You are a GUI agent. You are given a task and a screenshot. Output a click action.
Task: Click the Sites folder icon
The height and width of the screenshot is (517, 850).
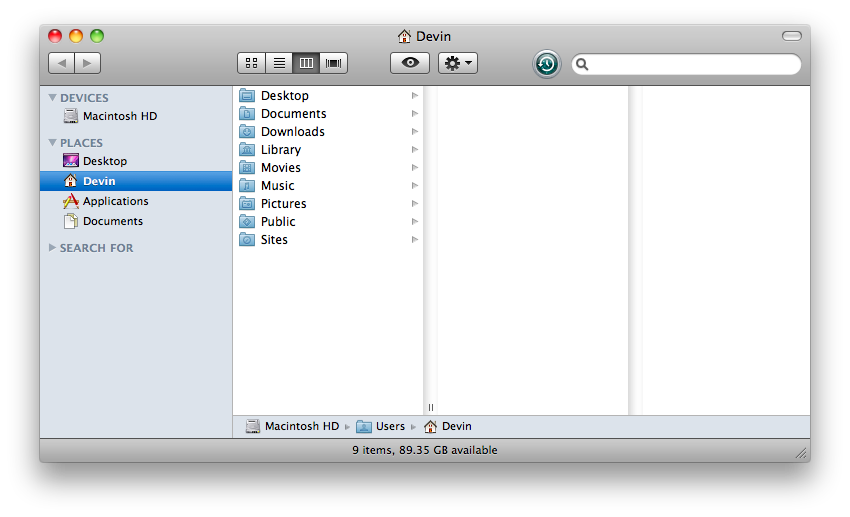tap(247, 239)
